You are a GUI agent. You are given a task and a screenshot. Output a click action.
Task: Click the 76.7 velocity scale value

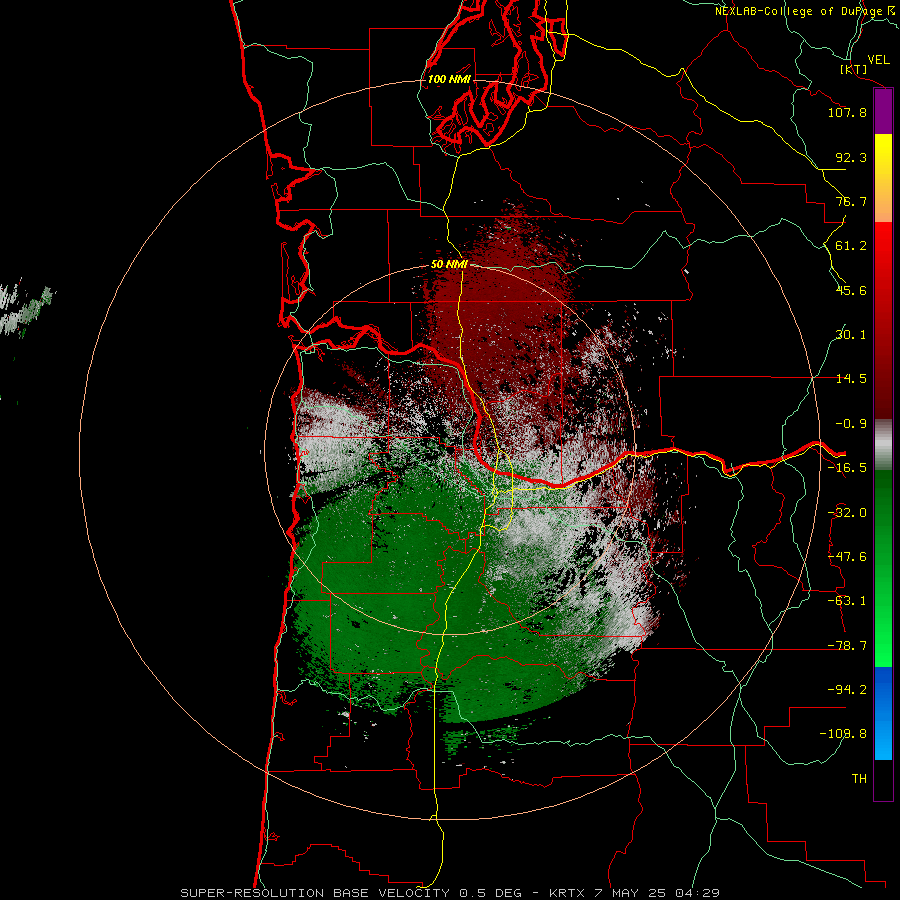(x=851, y=201)
